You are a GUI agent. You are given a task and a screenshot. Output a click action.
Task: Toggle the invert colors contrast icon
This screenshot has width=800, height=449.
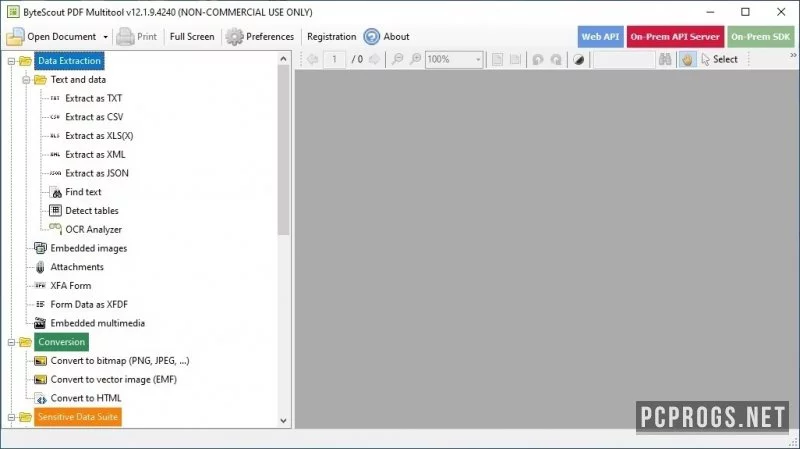tap(579, 60)
